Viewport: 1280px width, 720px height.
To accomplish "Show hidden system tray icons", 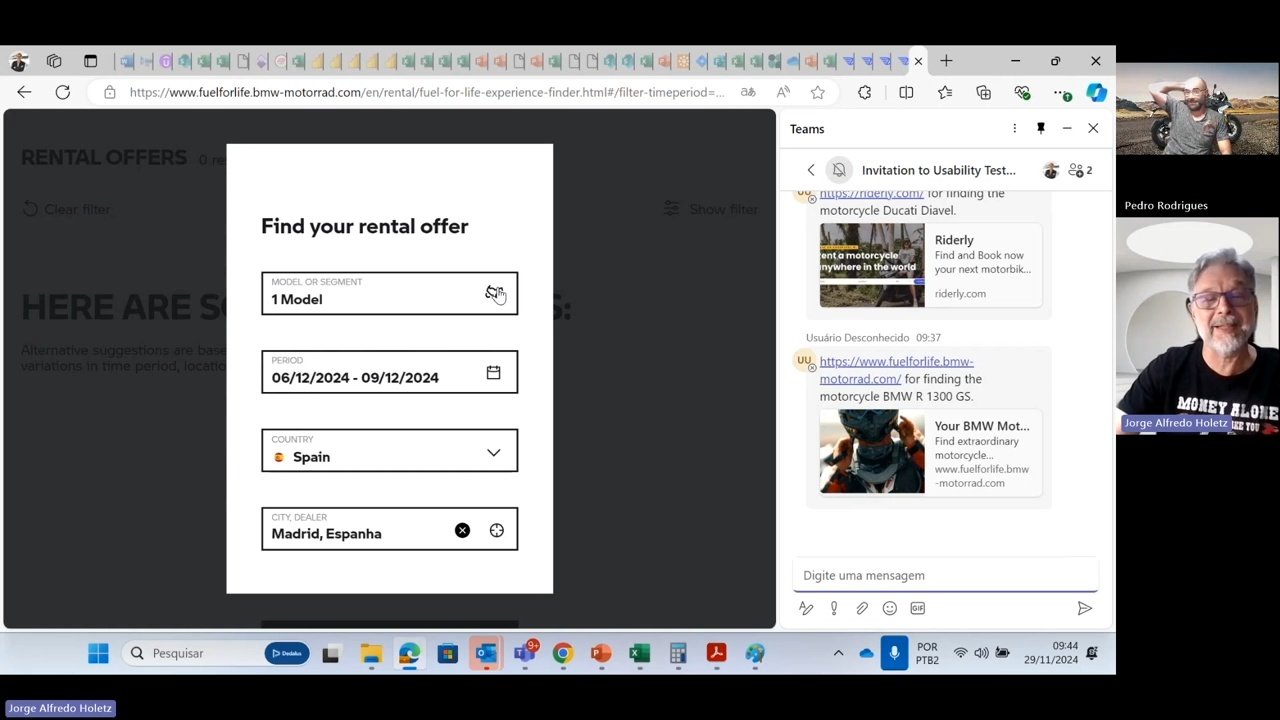I will pyautogui.click(x=838, y=653).
